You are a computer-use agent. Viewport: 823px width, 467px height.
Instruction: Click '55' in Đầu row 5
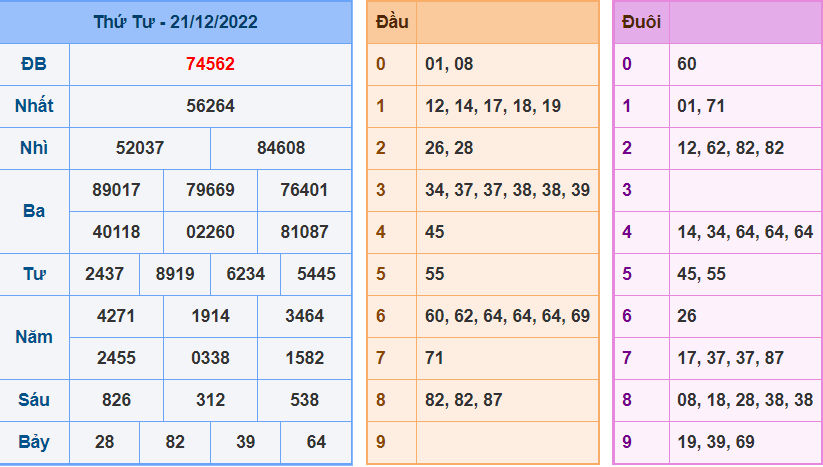click(435, 274)
